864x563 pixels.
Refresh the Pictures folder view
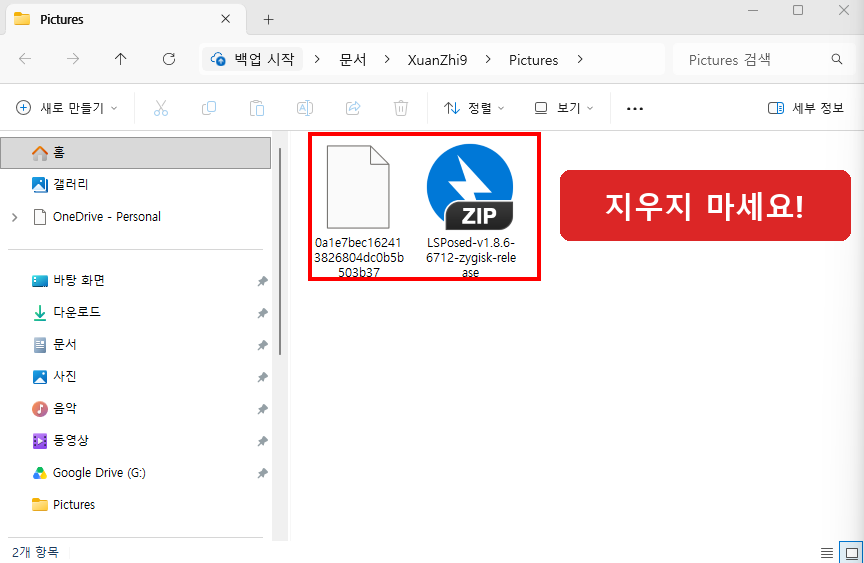point(169,59)
